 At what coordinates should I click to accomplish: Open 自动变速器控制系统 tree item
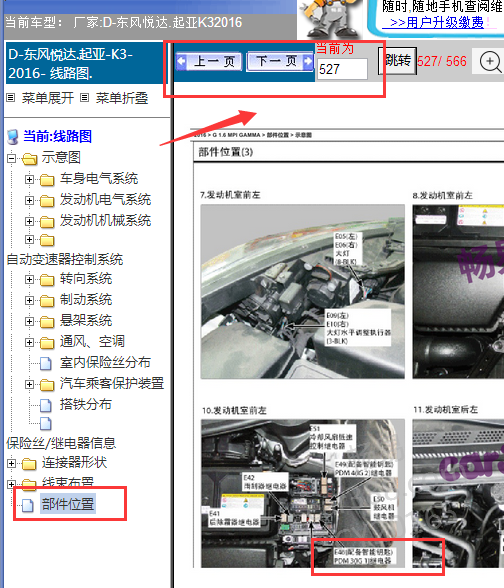64,260
